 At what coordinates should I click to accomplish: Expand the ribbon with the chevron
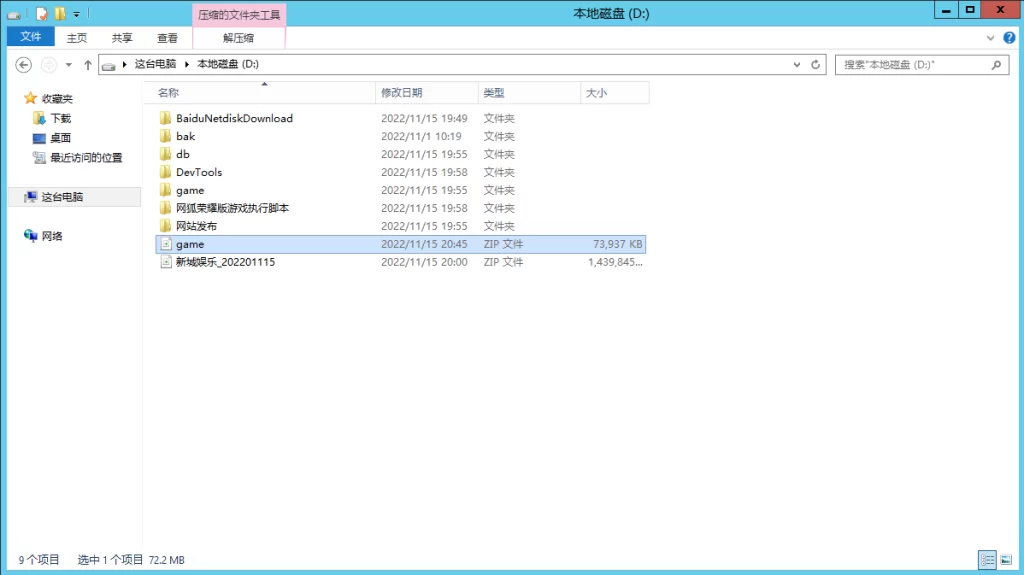(989, 38)
